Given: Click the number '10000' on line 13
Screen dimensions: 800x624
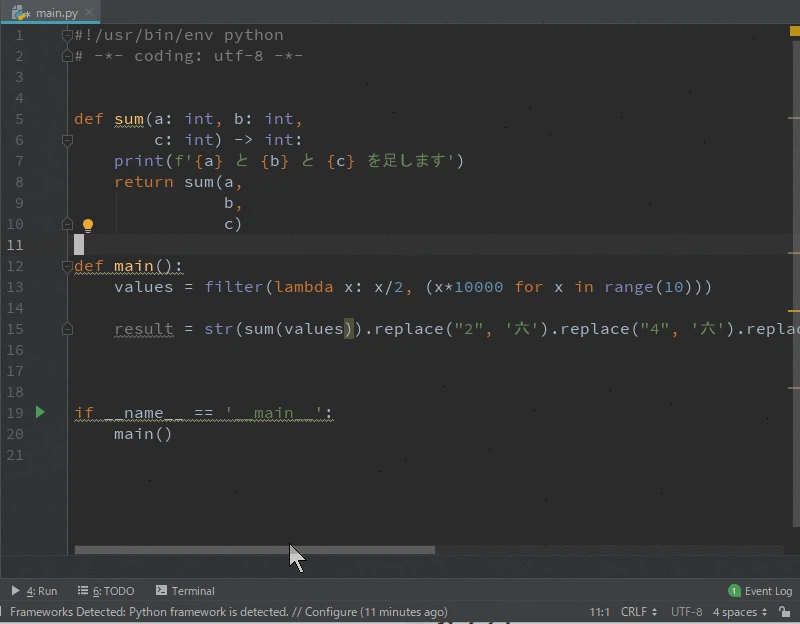Looking at the screenshot, I should point(479,287).
